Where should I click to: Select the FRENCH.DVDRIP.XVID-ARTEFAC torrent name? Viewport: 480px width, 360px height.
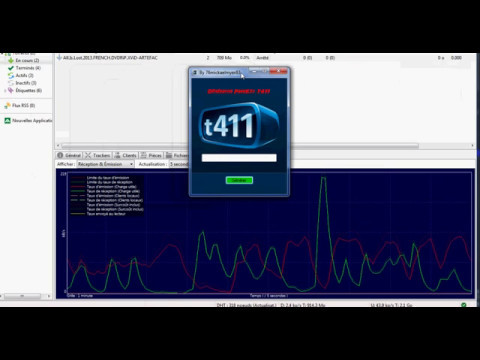pos(110,58)
